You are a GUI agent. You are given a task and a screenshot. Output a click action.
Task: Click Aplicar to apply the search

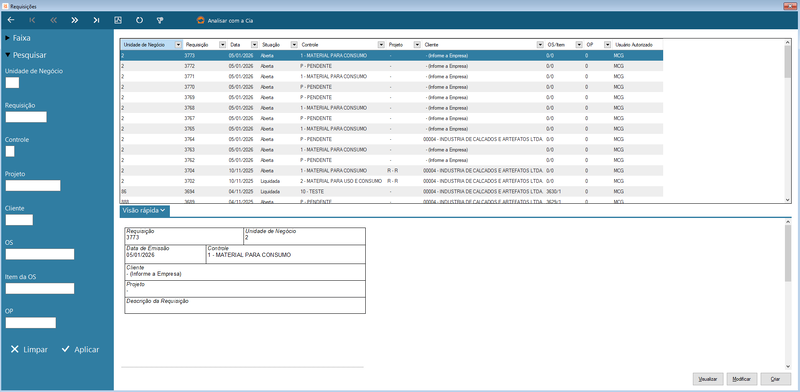[x=80, y=350]
